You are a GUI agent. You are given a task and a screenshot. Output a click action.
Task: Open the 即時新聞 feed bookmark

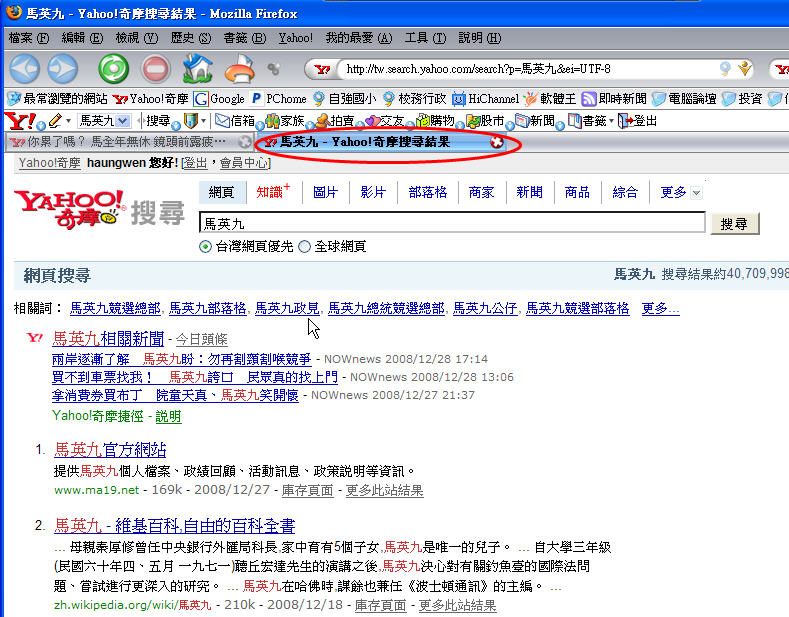[614, 99]
